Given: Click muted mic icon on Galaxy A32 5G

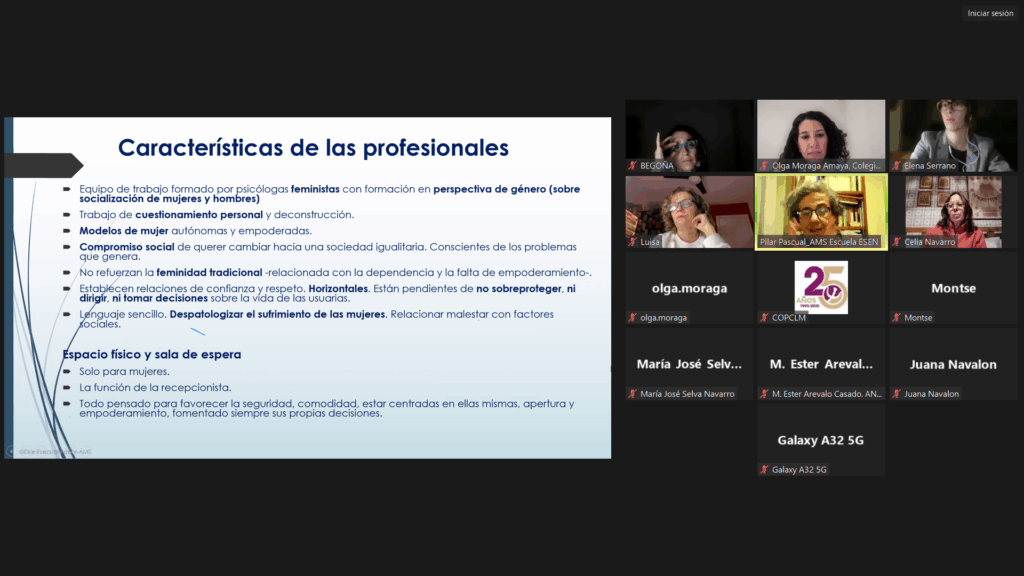Looking at the screenshot, I should (764, 470).
